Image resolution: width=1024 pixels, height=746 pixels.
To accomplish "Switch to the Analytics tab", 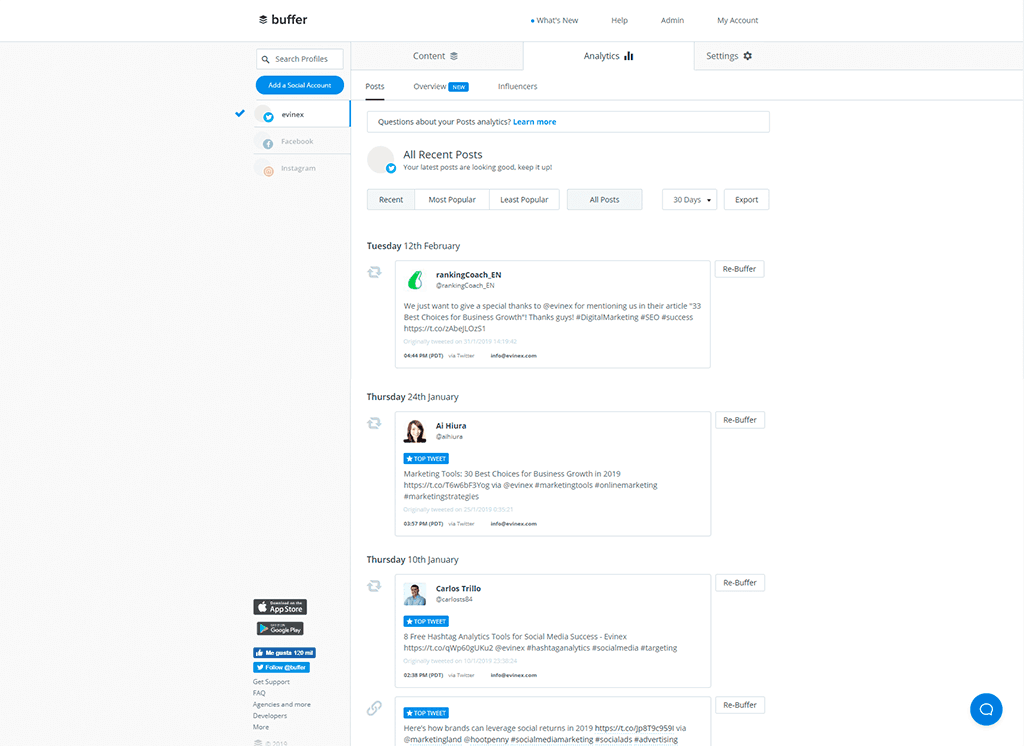I will tap(609, 56).
